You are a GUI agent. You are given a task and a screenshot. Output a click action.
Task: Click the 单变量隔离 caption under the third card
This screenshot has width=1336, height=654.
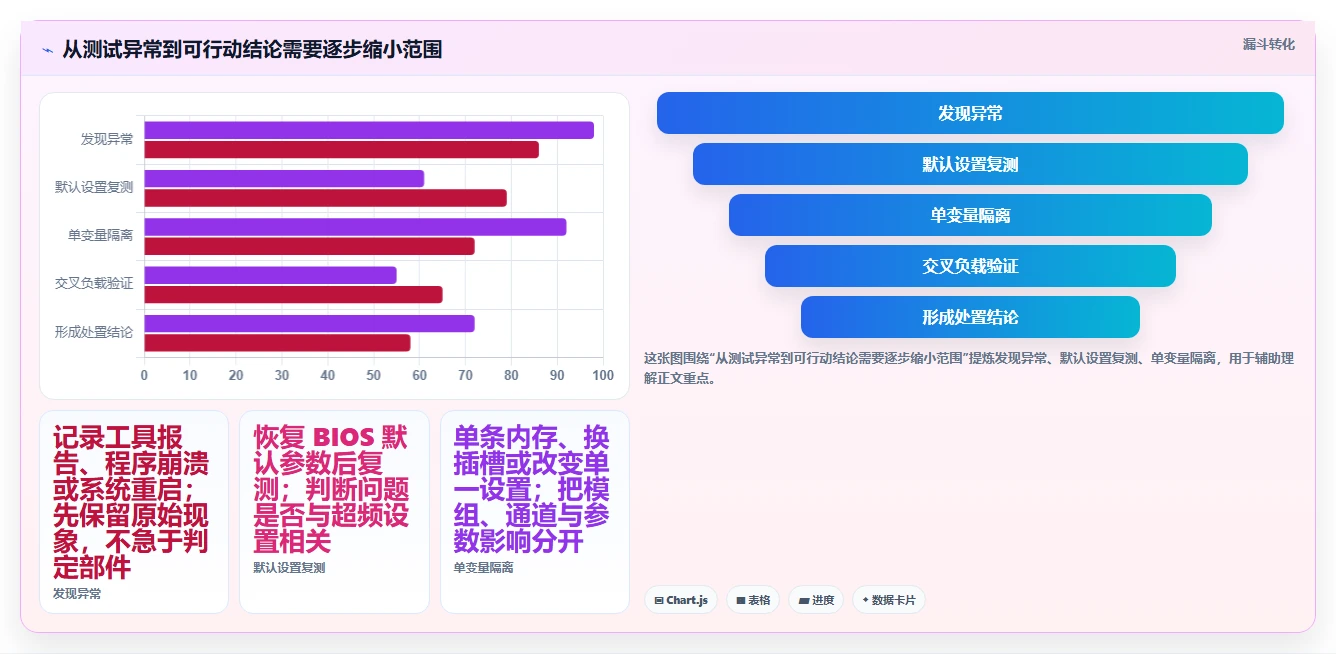[x=484, y=568]
